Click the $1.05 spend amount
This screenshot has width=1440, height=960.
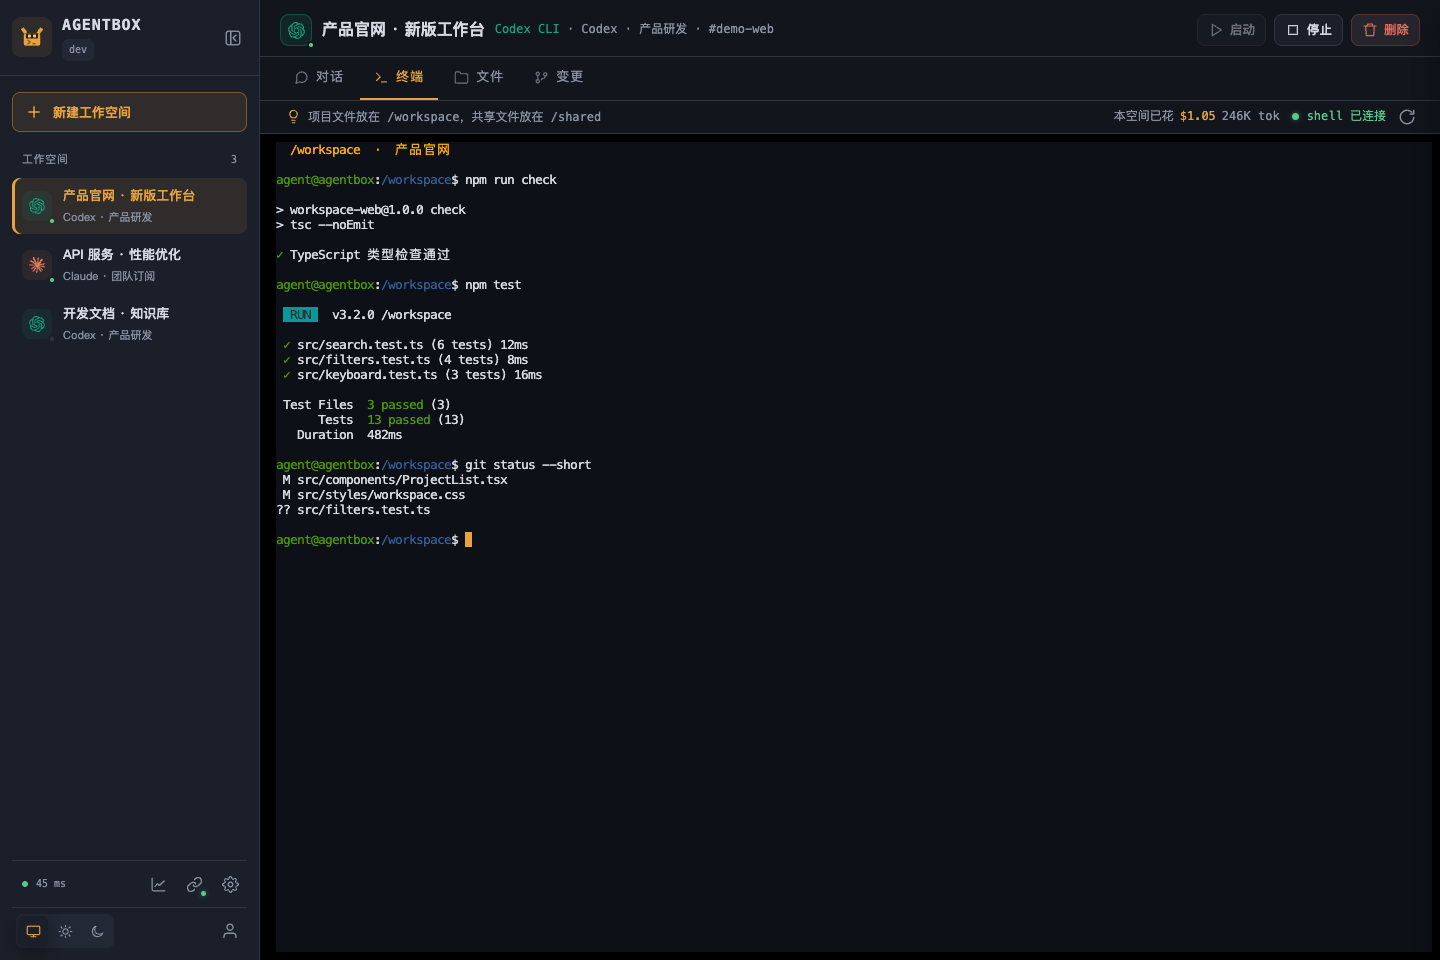click(1197, 116)
